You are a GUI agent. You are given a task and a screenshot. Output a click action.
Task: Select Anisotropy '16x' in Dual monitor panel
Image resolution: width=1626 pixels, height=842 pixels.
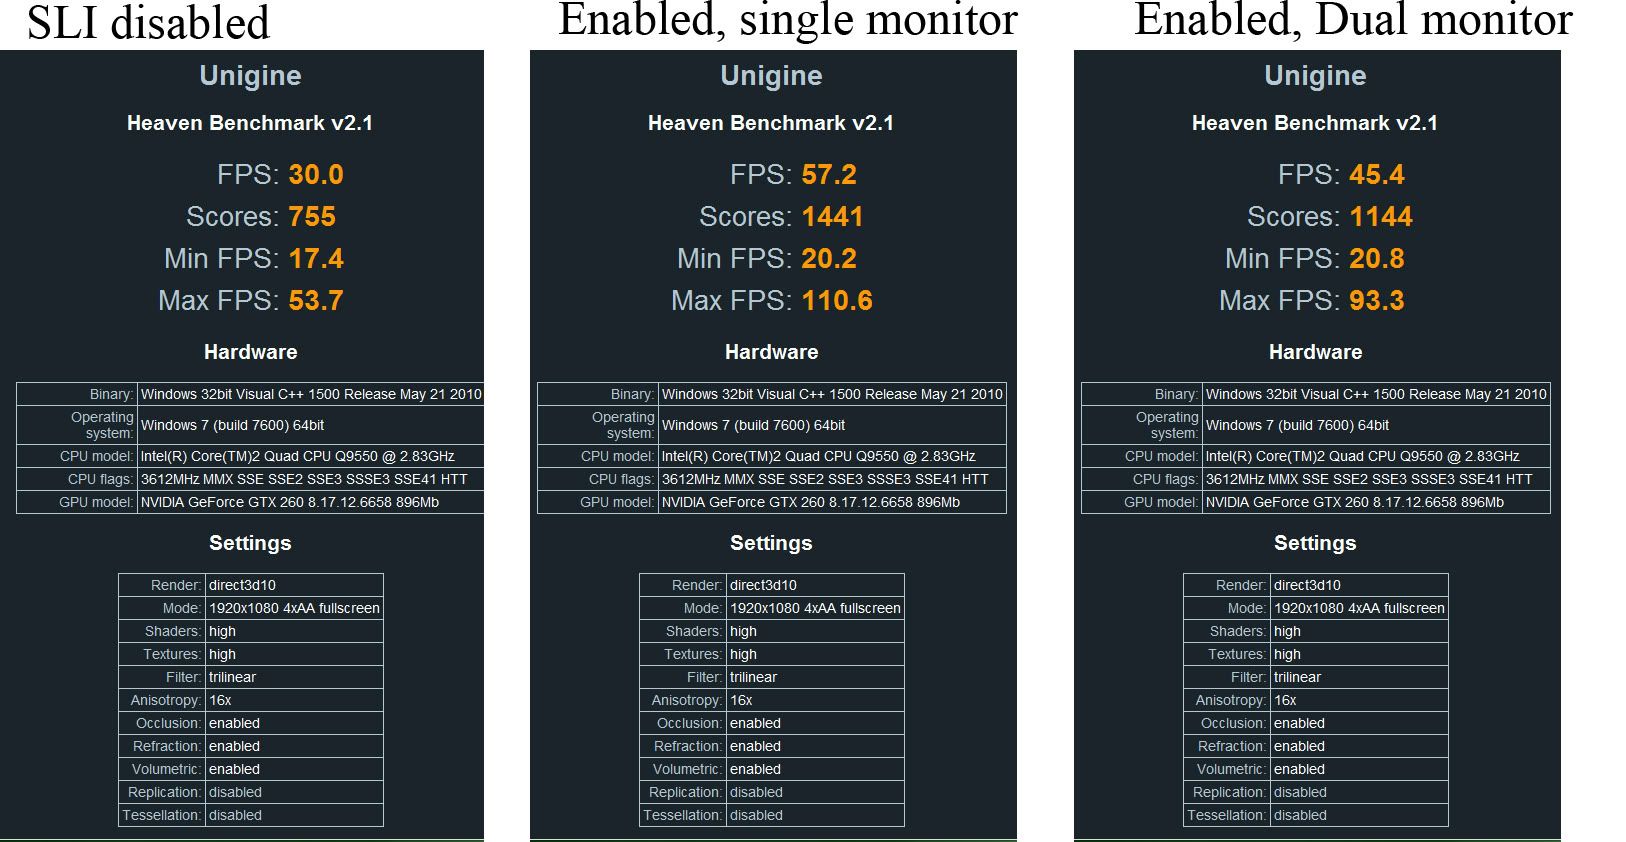[1285, 700]
